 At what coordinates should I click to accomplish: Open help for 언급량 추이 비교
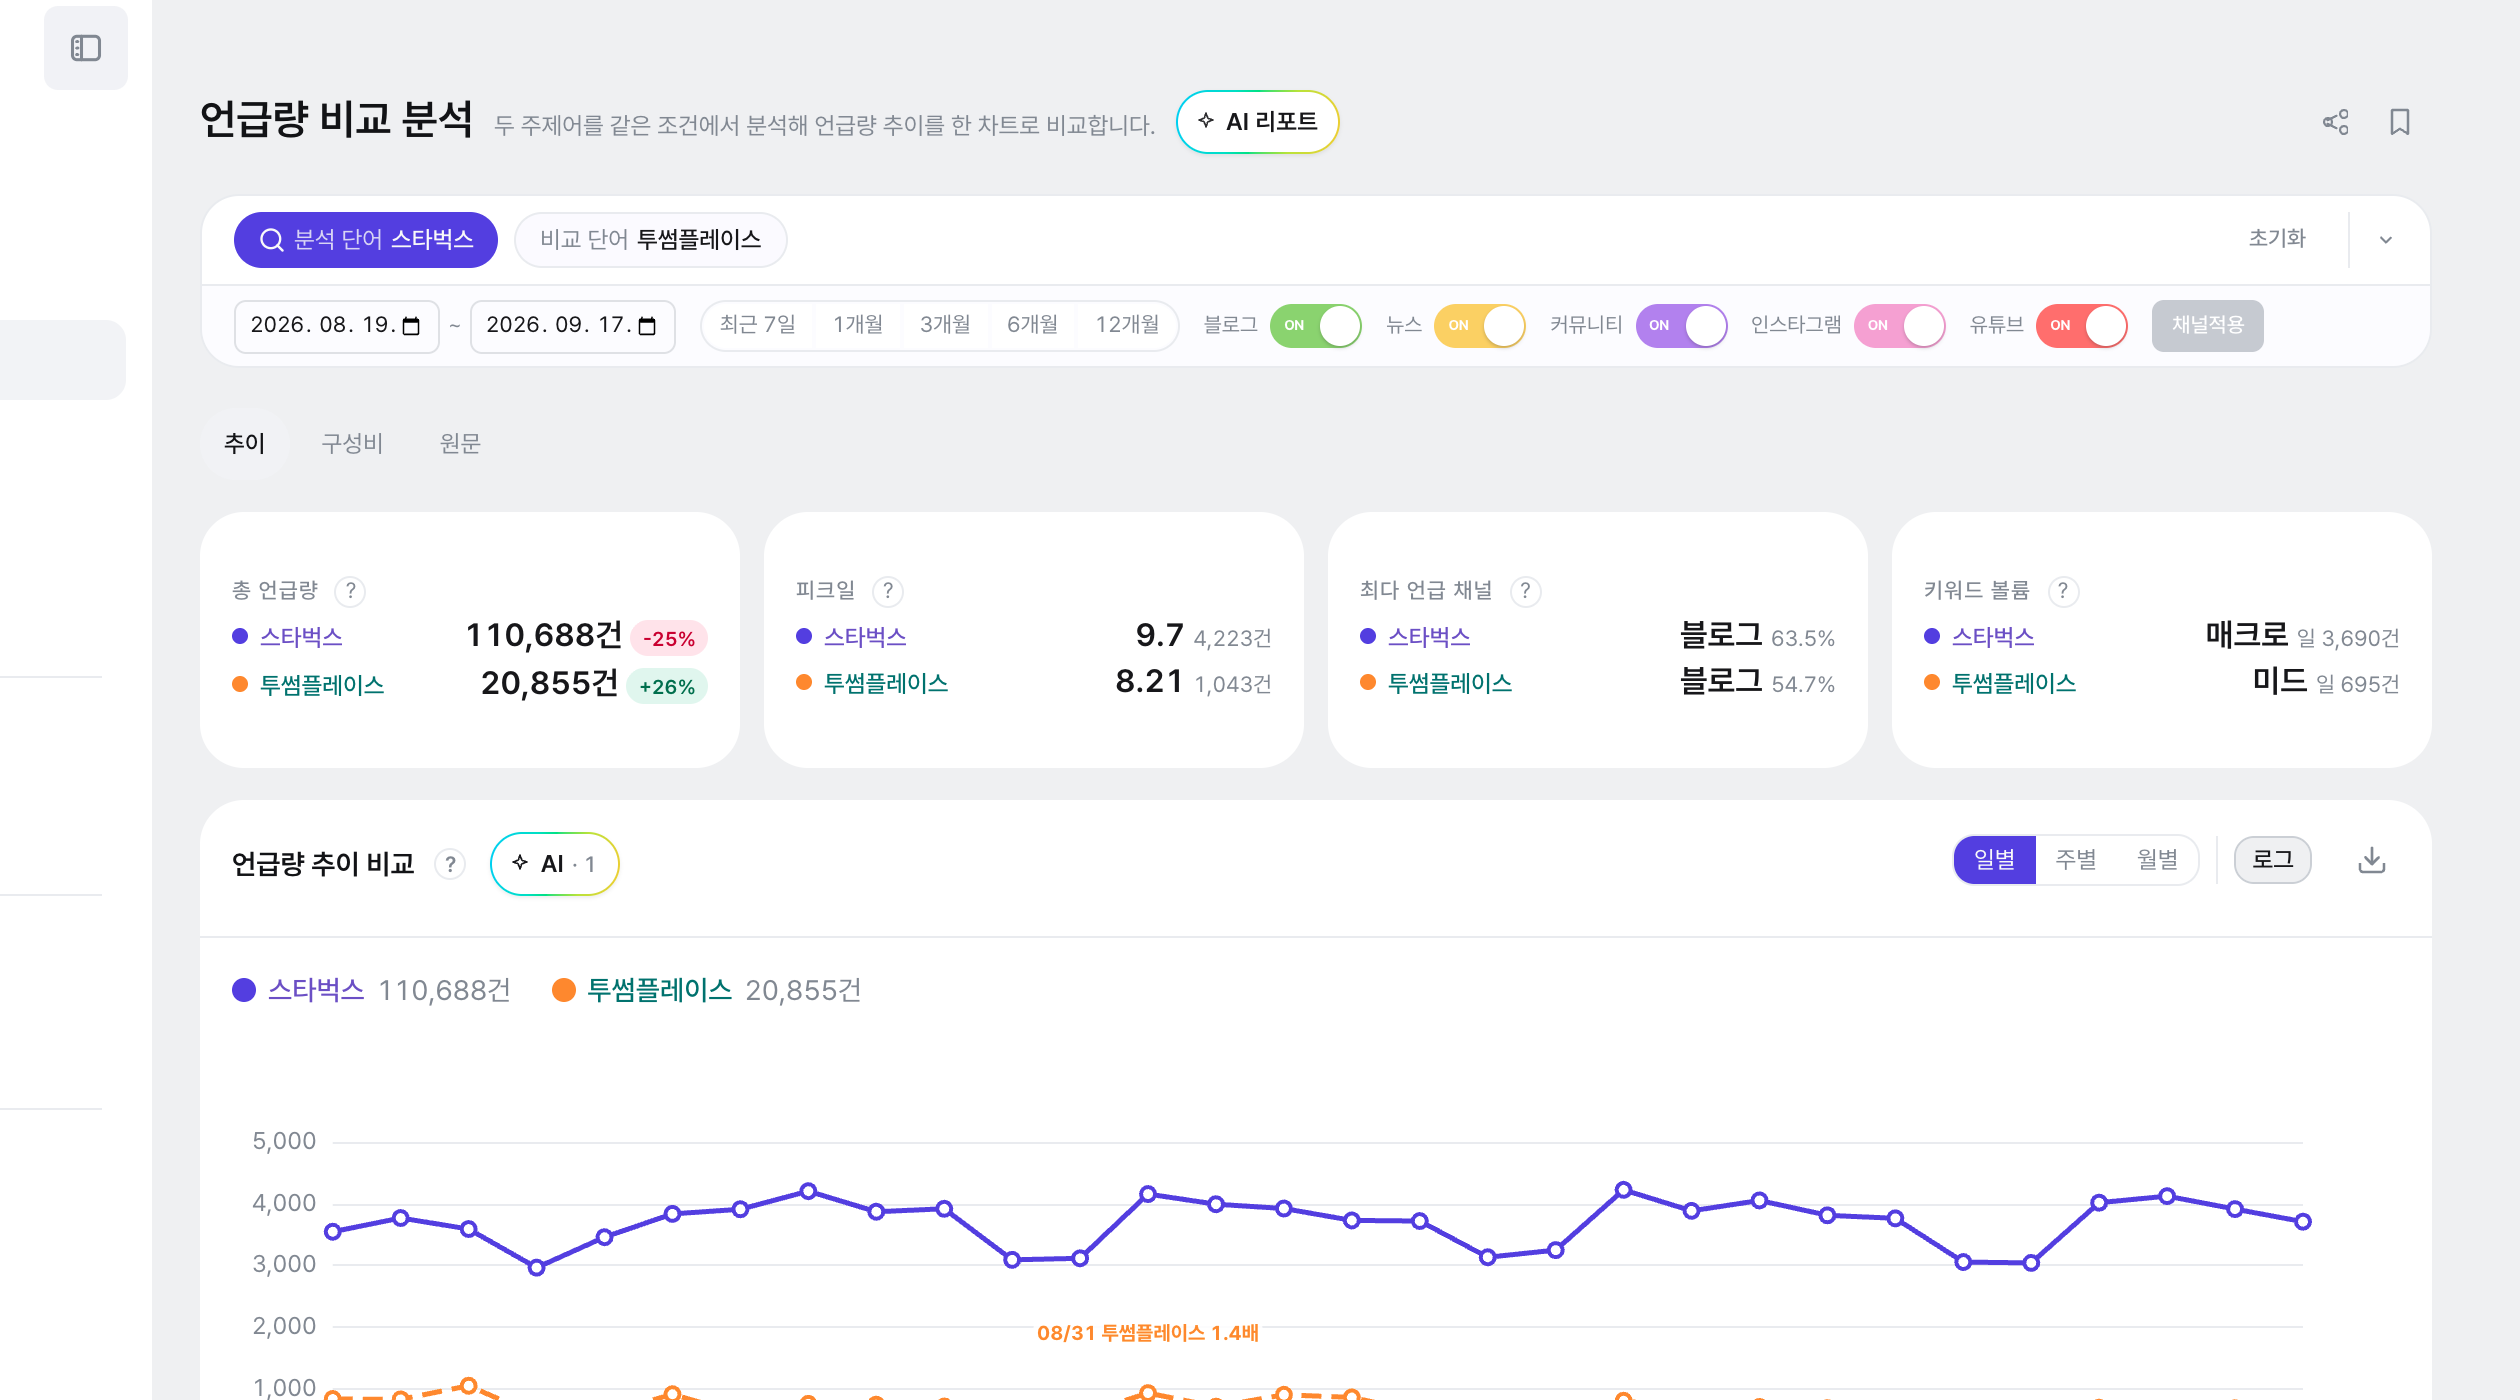pos(450,863)
